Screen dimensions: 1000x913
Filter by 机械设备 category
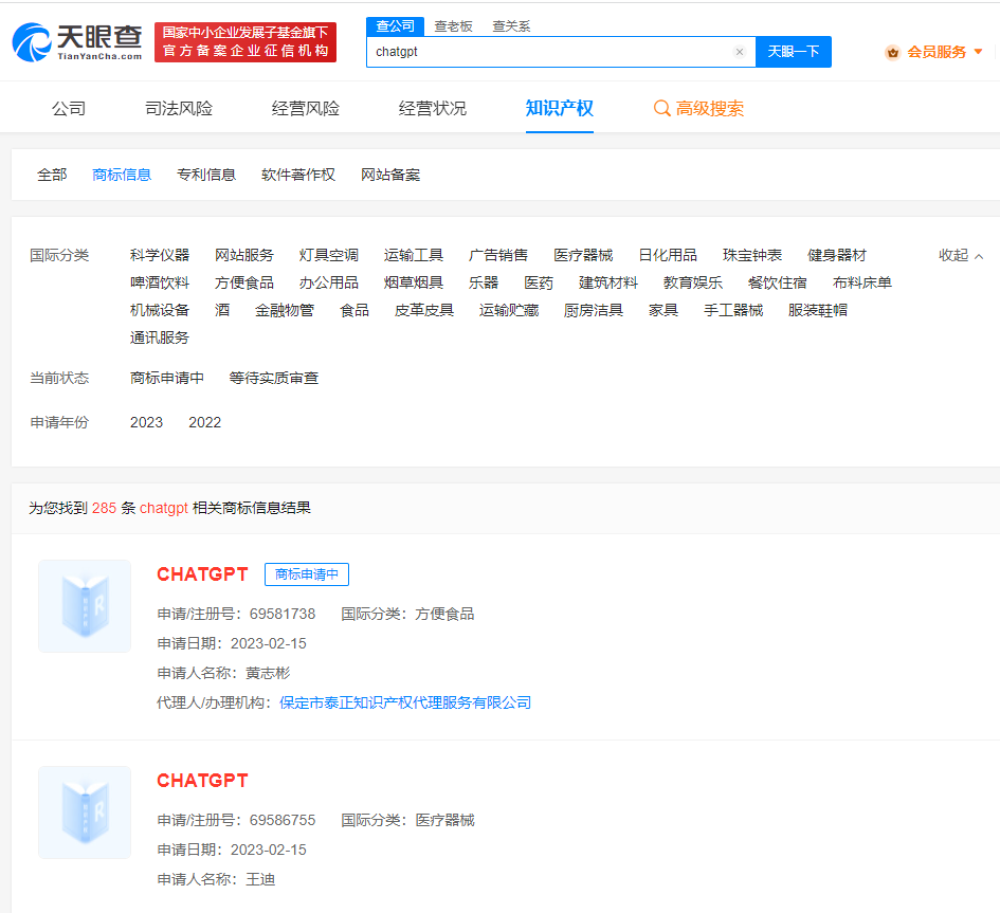coord(159,310)
